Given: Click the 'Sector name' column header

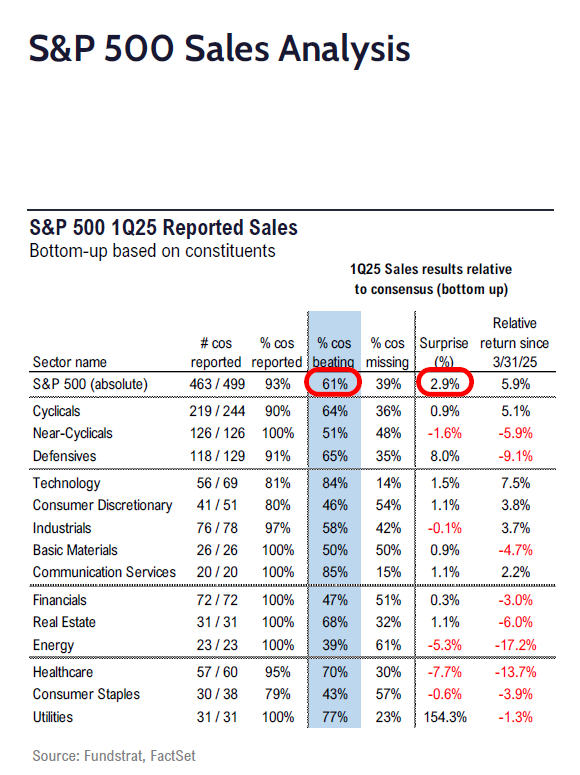Looking at the screenshot, I should [70, 362].
